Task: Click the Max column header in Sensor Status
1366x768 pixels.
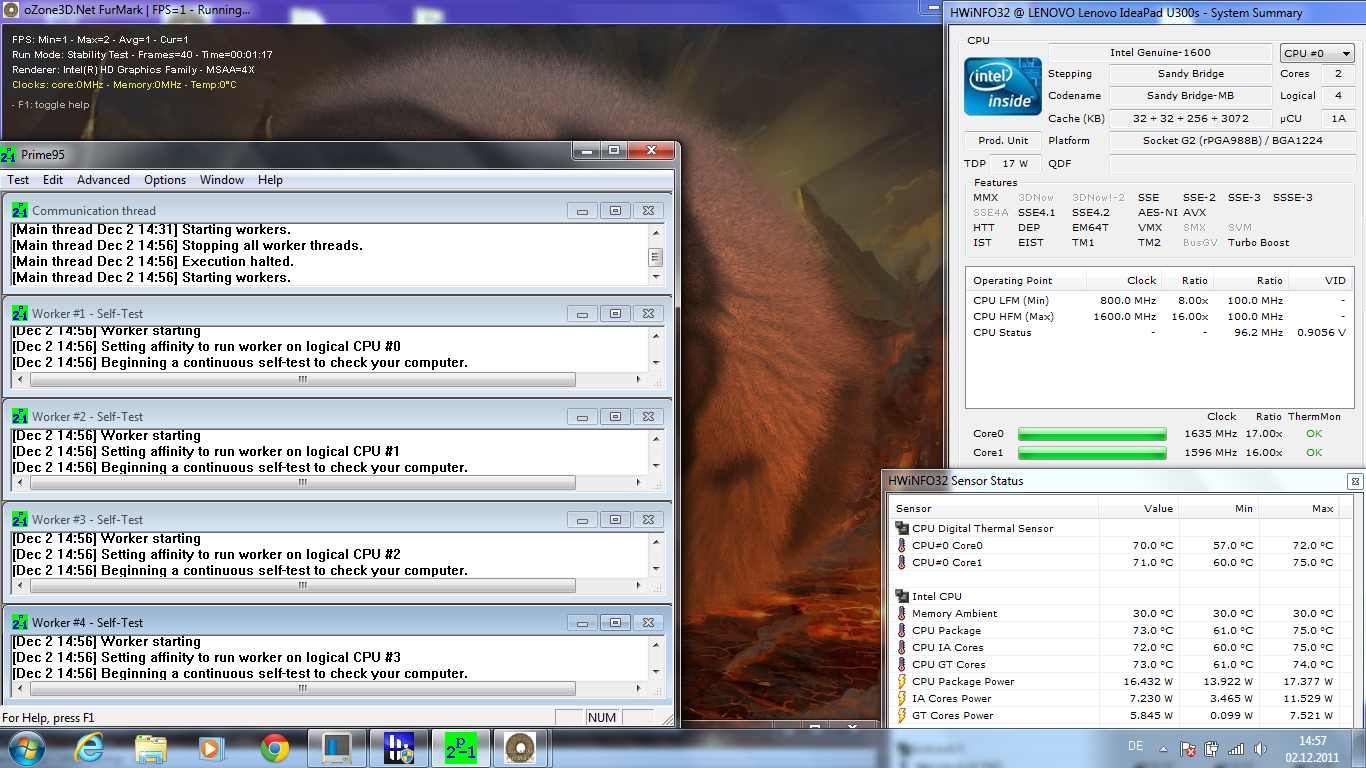Action: 1298,508
